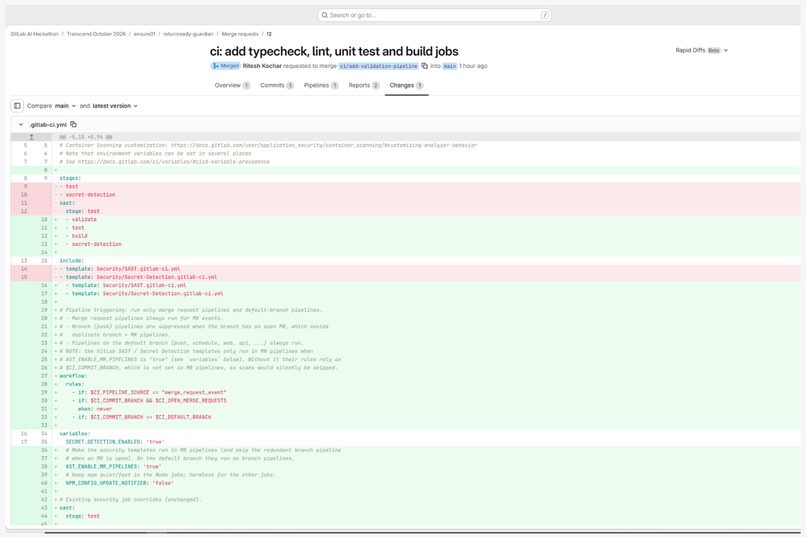
Task: Open the Merge requests breadcrumb
Action: coord(240,34)
